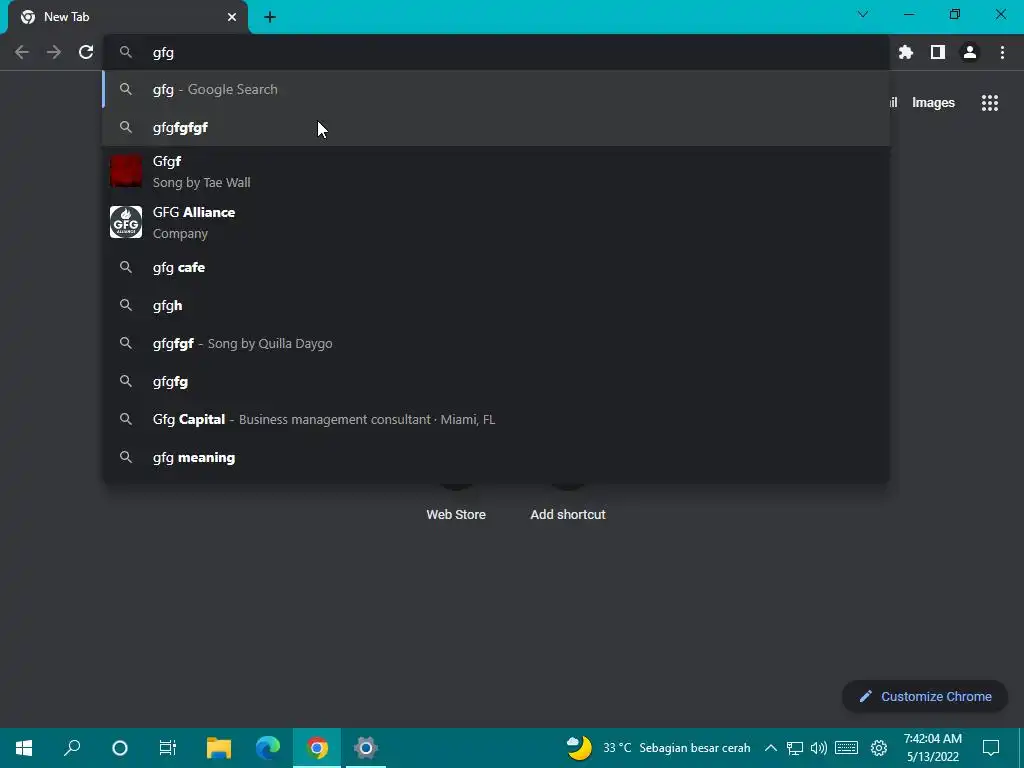The image size is (1024, 768).
Task: Click the red Gfgf song thumbnail
Action: 126,171
